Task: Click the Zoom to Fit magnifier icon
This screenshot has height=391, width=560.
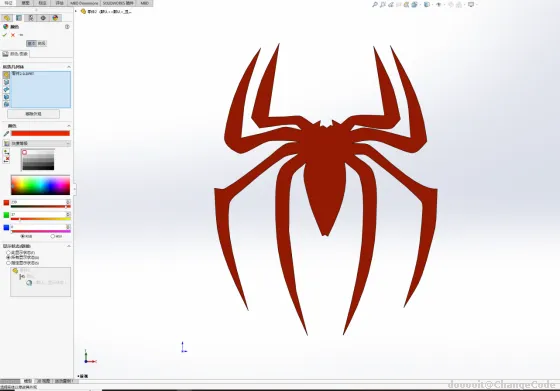Action: coord(375,5)
